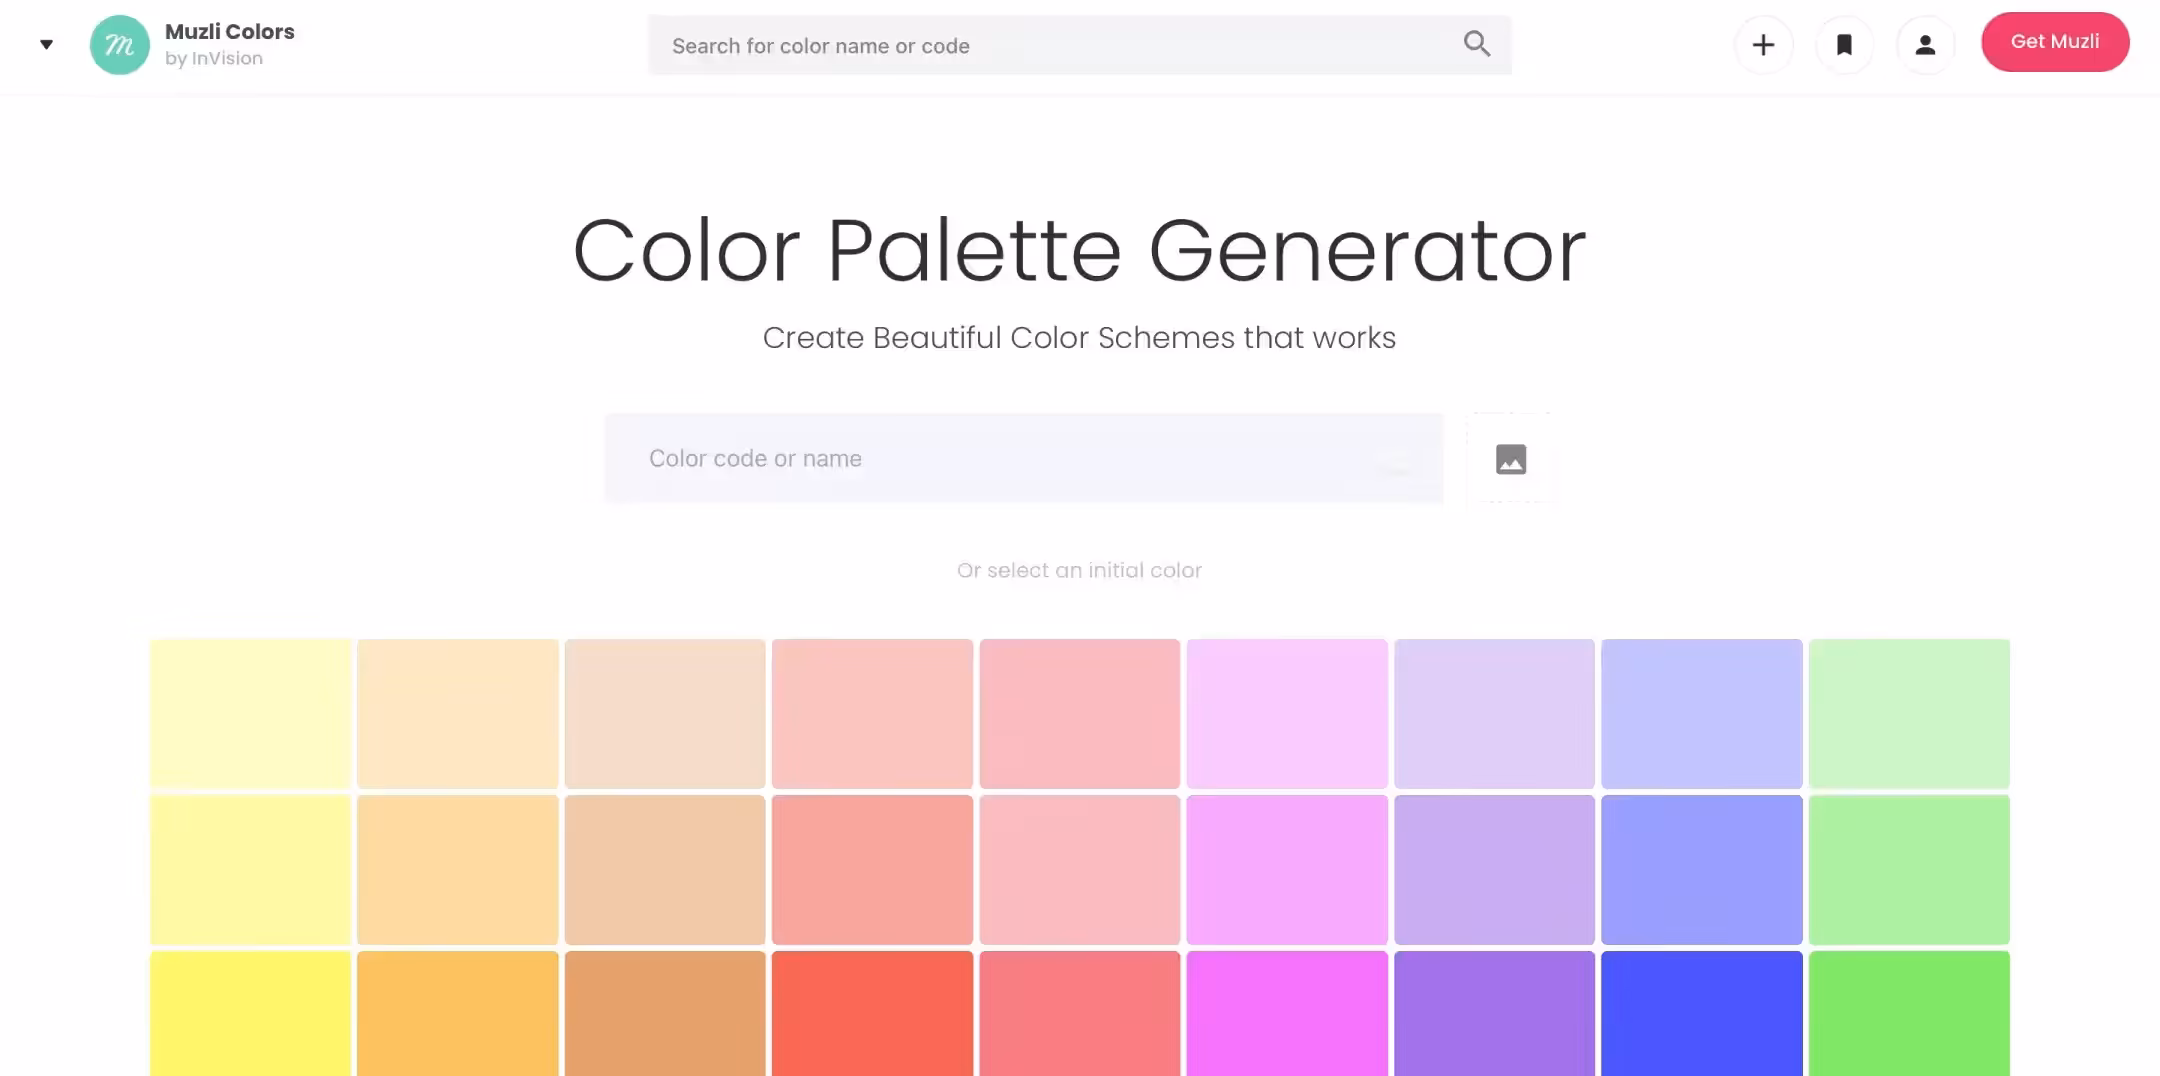Viewport: 2160px width, 1076px height.
Task: Expand the dropdown arrow beside the logo
Action: (46, 45)
